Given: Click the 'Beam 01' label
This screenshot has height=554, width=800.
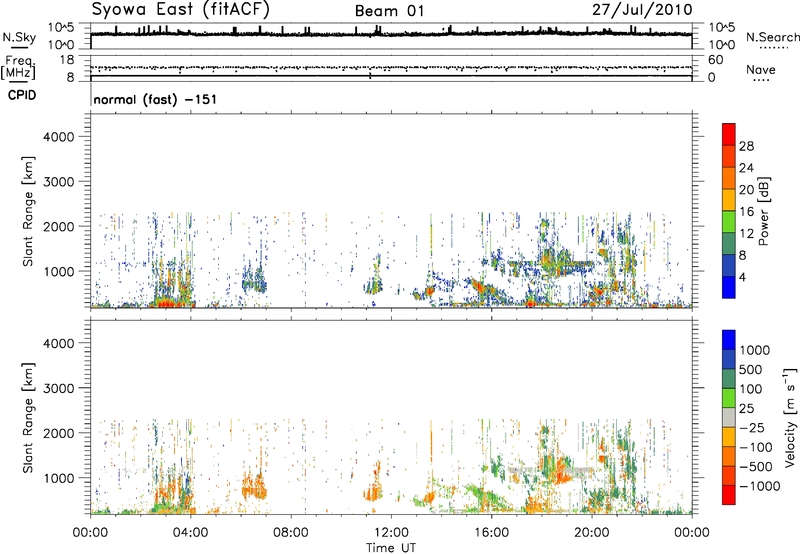Looking at the screenshot, I should point(389,11).
